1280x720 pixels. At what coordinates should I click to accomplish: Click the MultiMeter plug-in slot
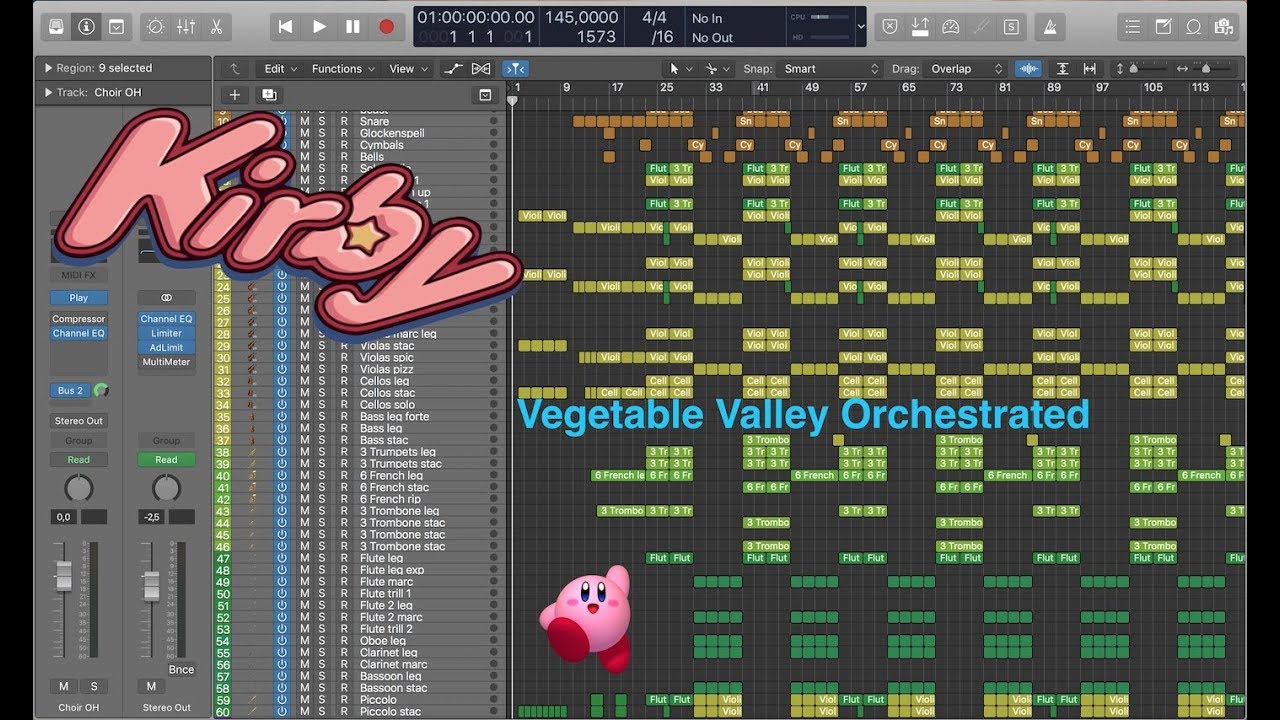tap(166, 362)
